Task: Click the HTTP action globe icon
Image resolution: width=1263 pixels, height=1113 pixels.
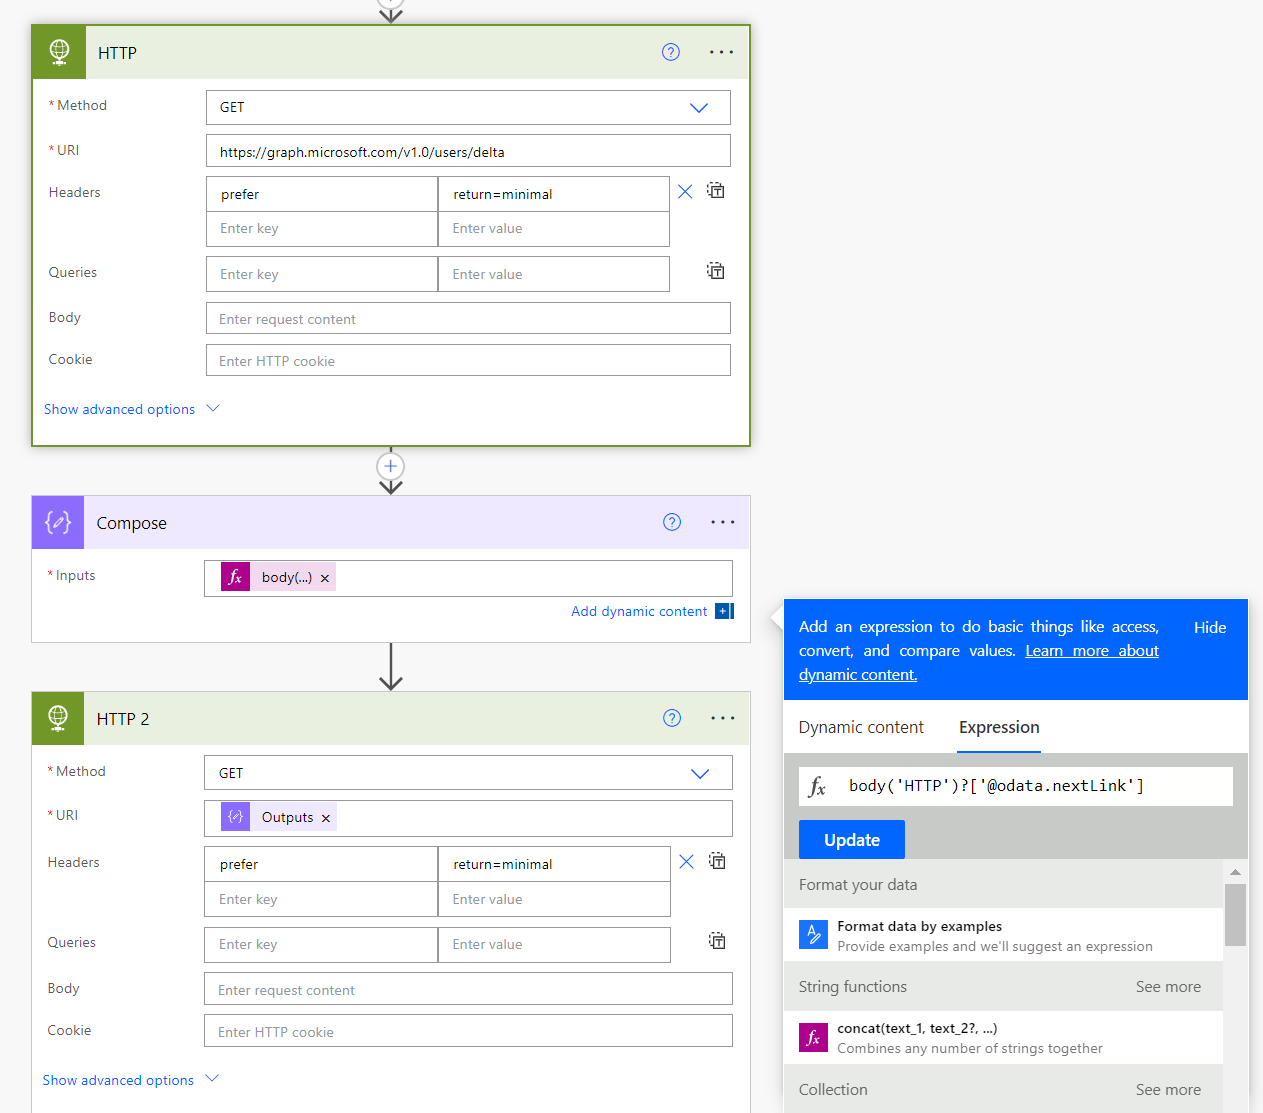Action: [59, 52]
